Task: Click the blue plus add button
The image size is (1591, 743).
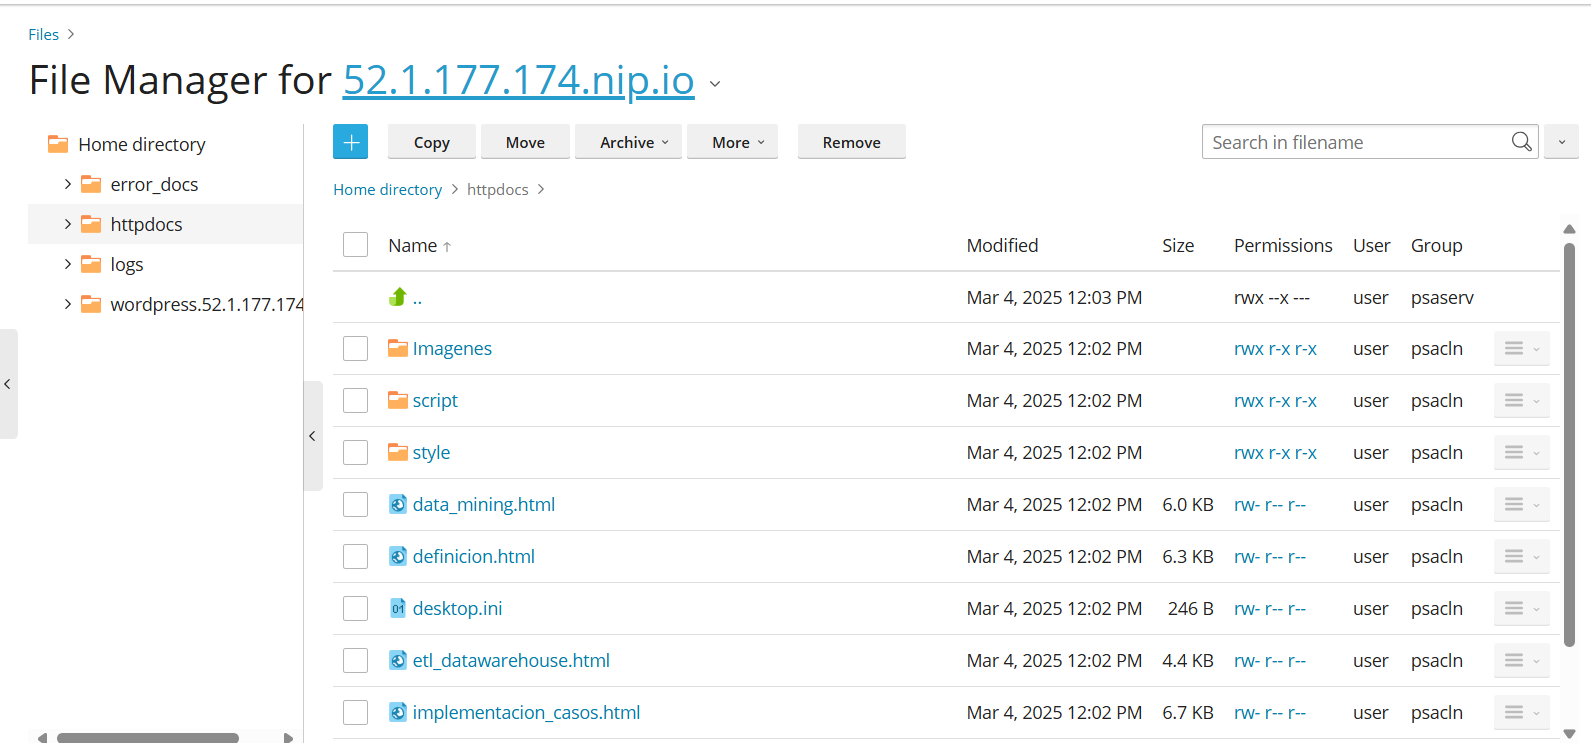Action: pyautogui.click(x=350, y=142)
